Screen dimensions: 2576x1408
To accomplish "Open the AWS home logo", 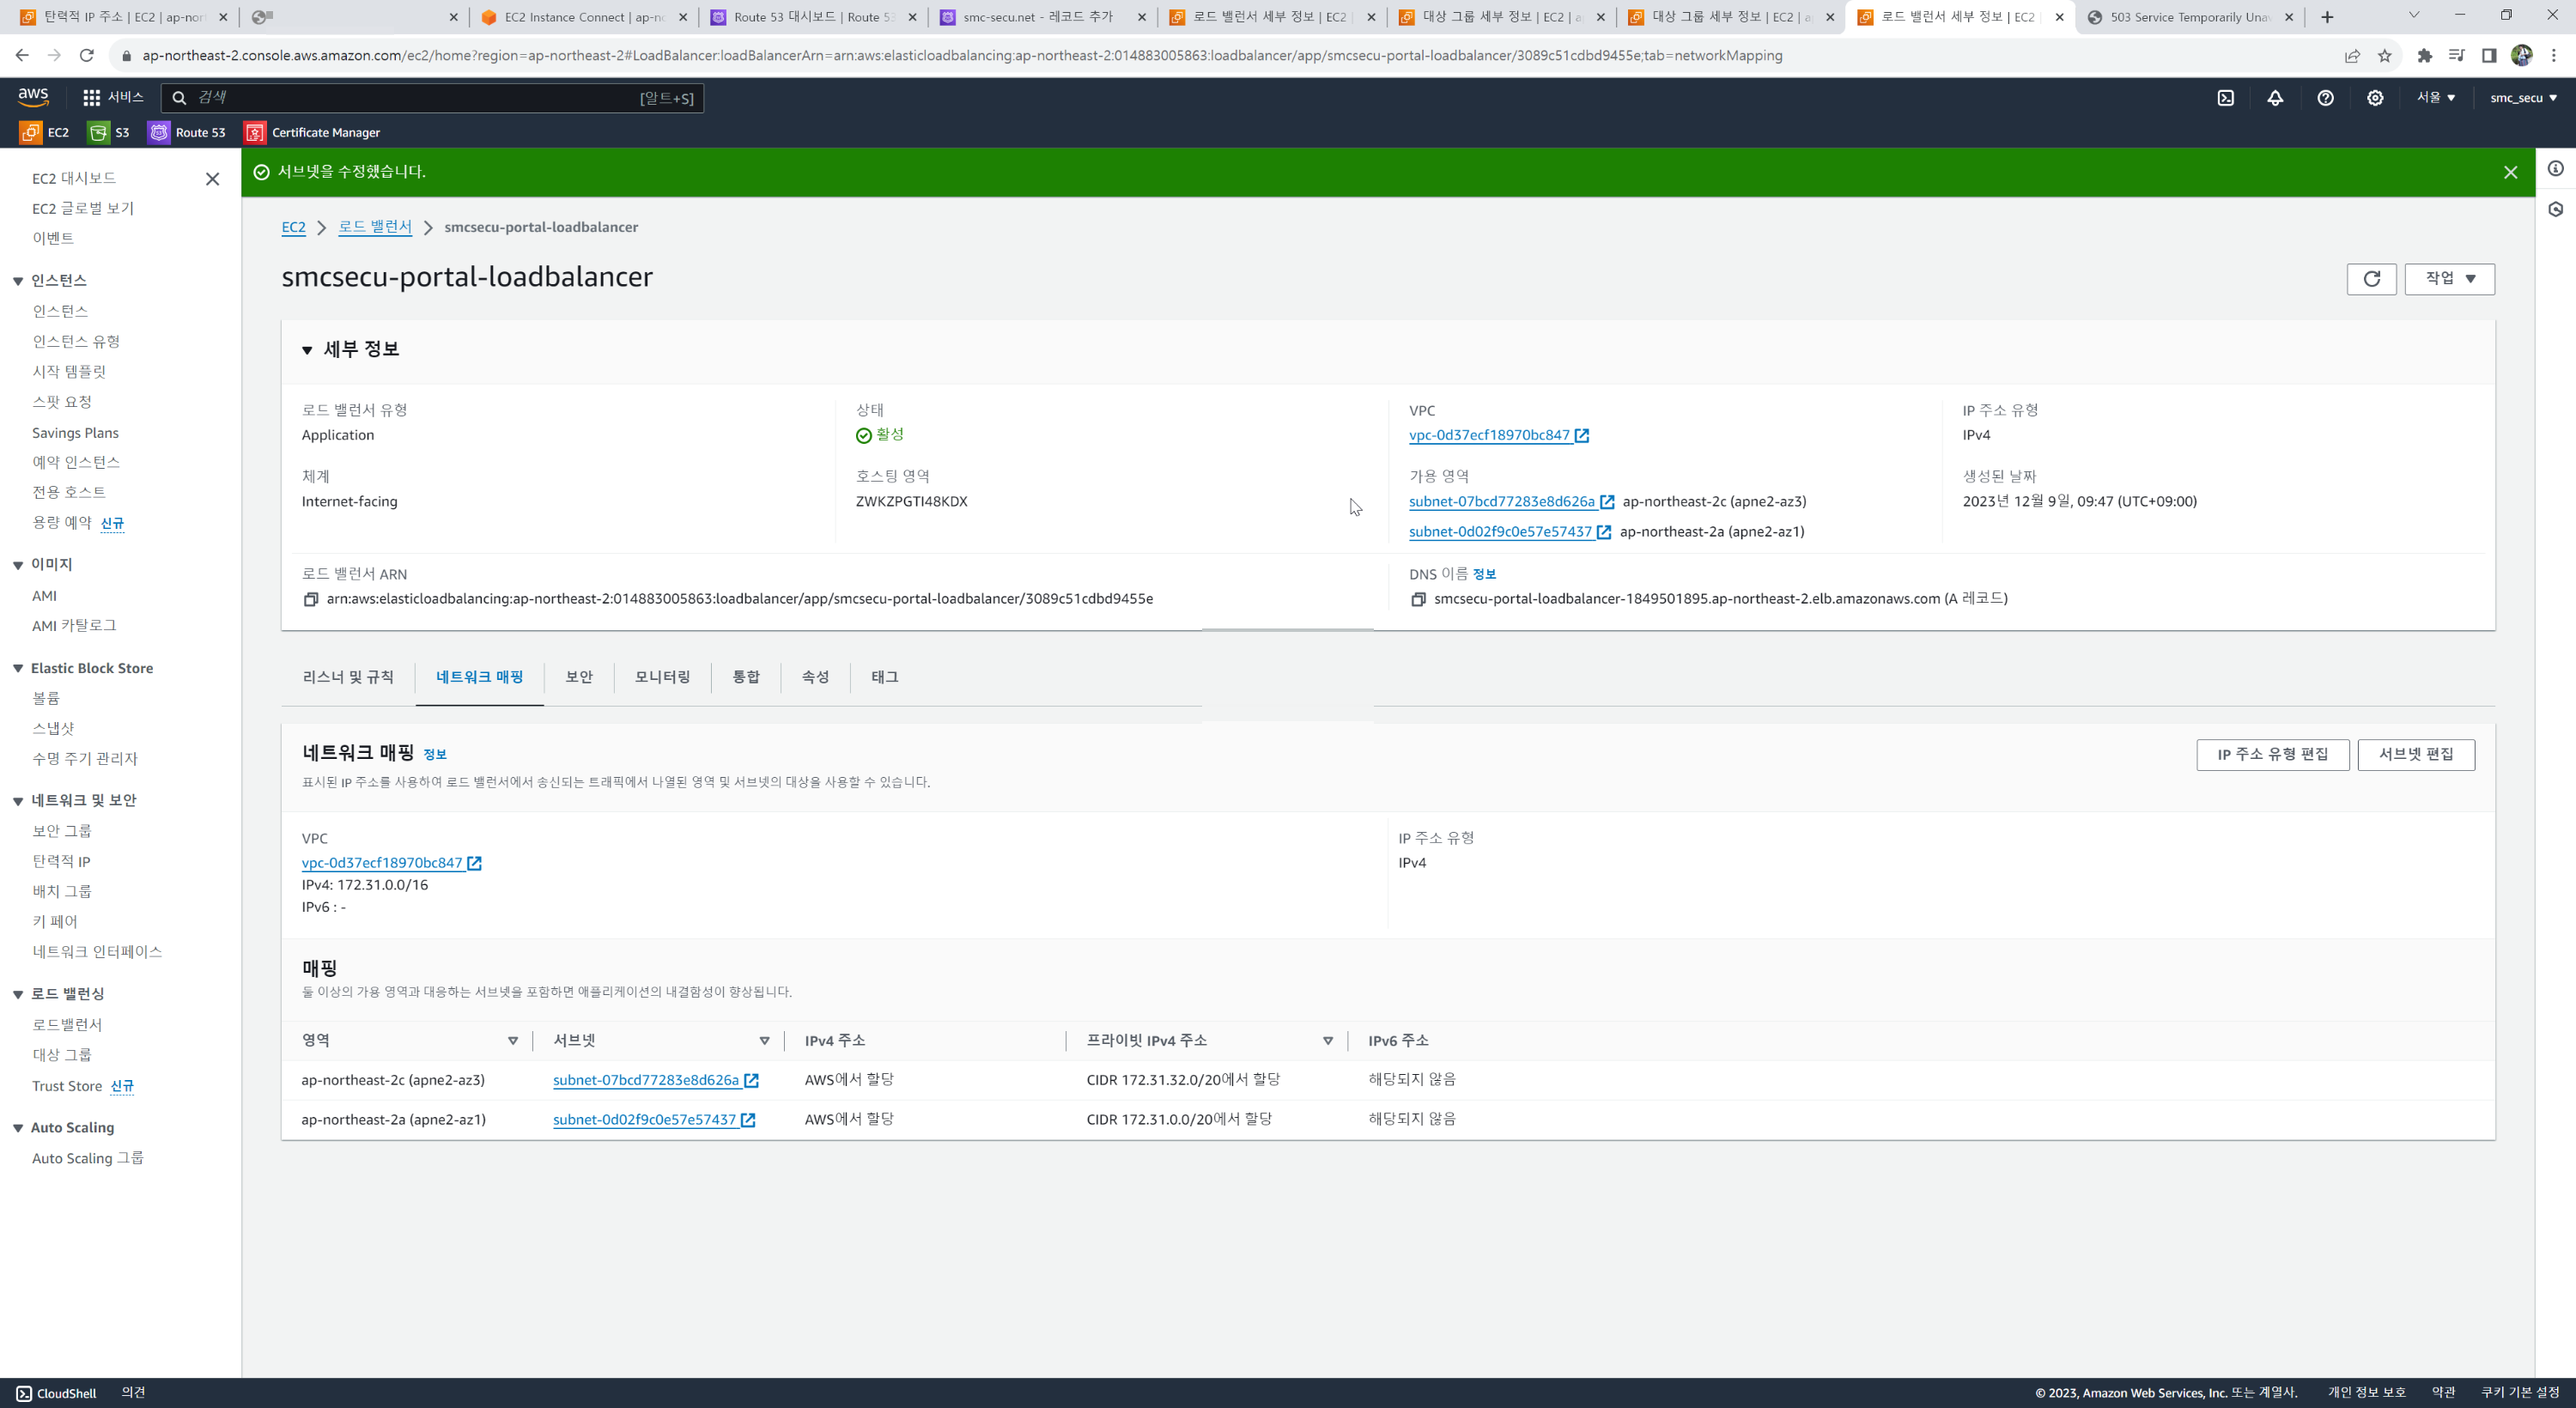I will (33, 97).
